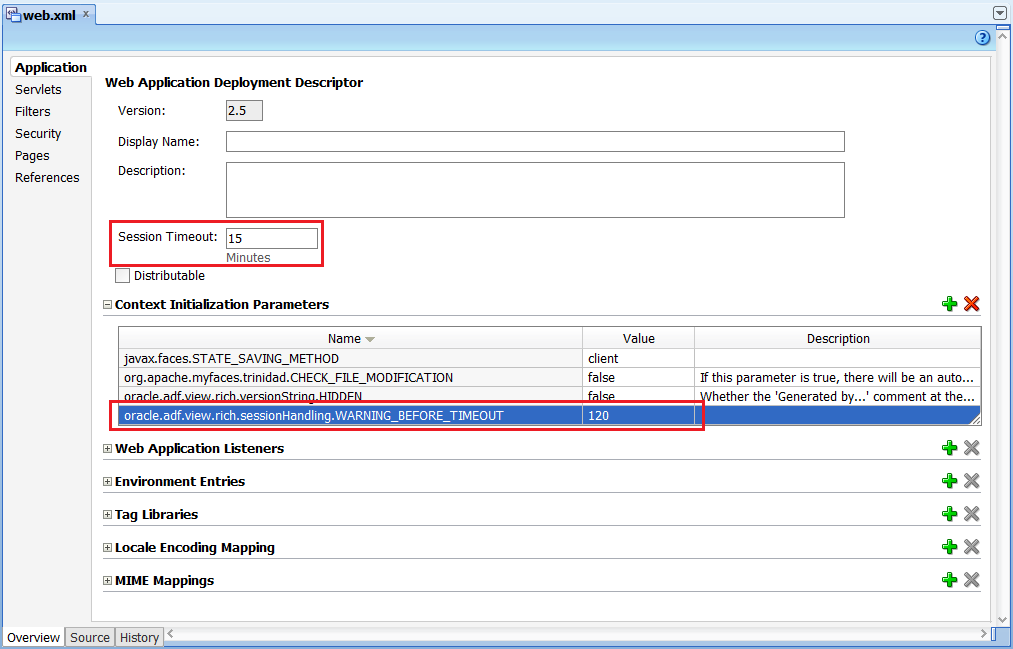Expand the Web Application Listeners section
This screenshot has width=1013, height=649.
(x=107, y=447)
